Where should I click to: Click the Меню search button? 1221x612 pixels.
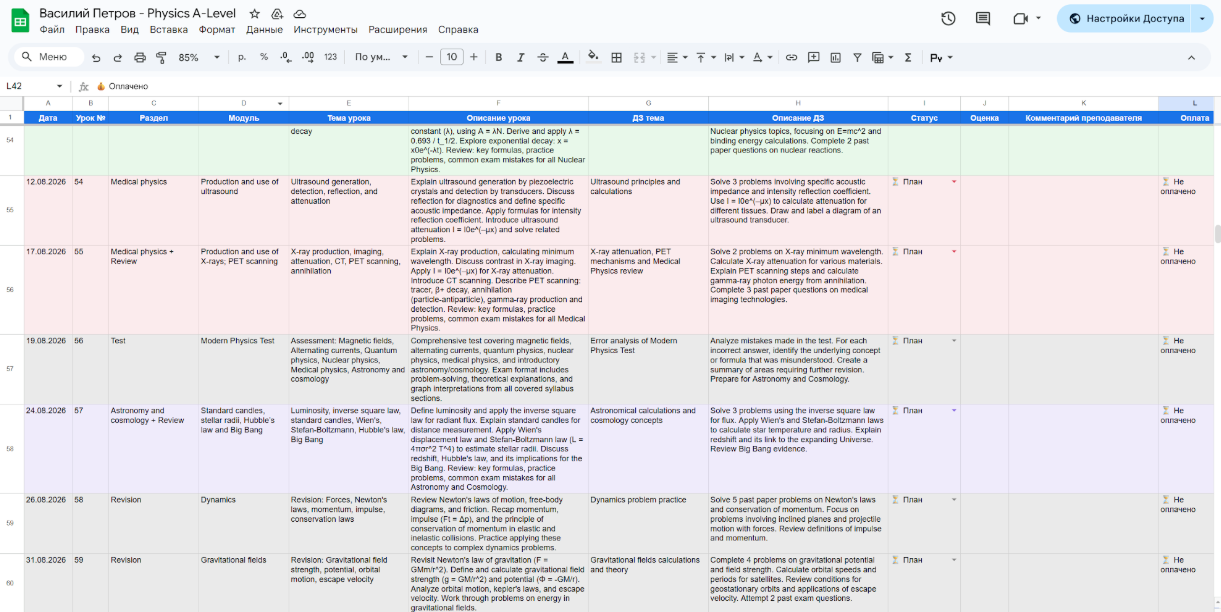click(x=47, y=57)
